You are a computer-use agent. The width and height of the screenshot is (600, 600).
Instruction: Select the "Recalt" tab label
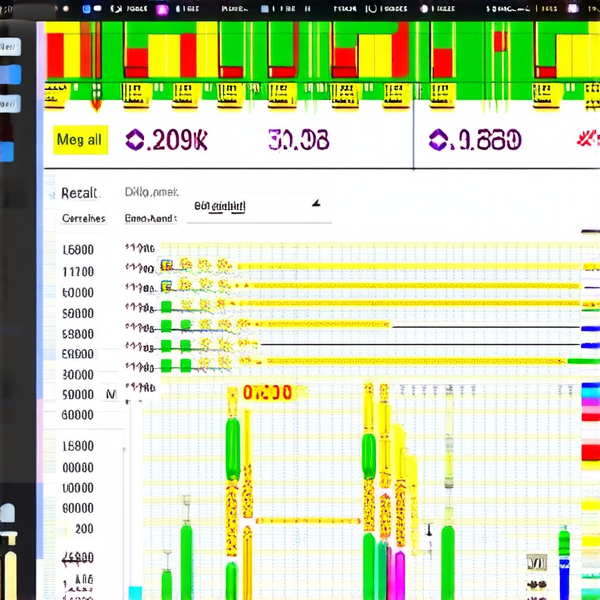79,193
